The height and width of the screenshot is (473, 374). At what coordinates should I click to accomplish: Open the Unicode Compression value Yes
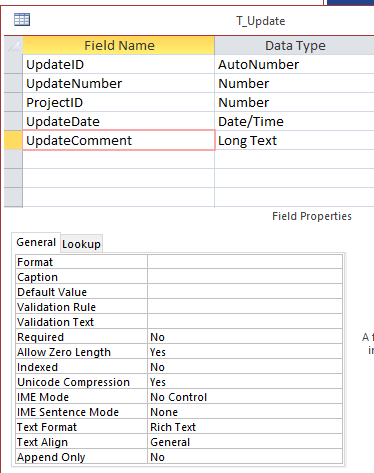245,382
